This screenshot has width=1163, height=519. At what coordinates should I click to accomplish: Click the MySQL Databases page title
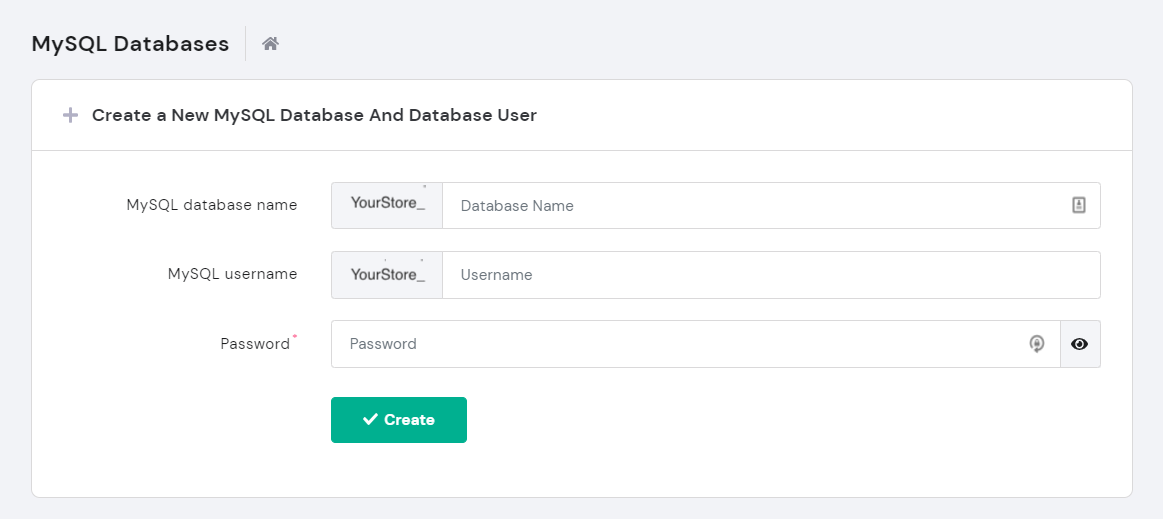click(130, 44)
